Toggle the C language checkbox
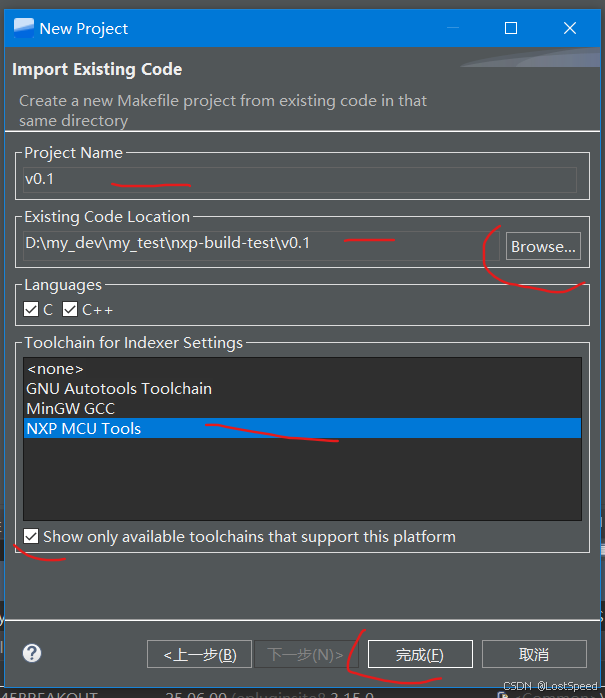 tap(31, 309)
